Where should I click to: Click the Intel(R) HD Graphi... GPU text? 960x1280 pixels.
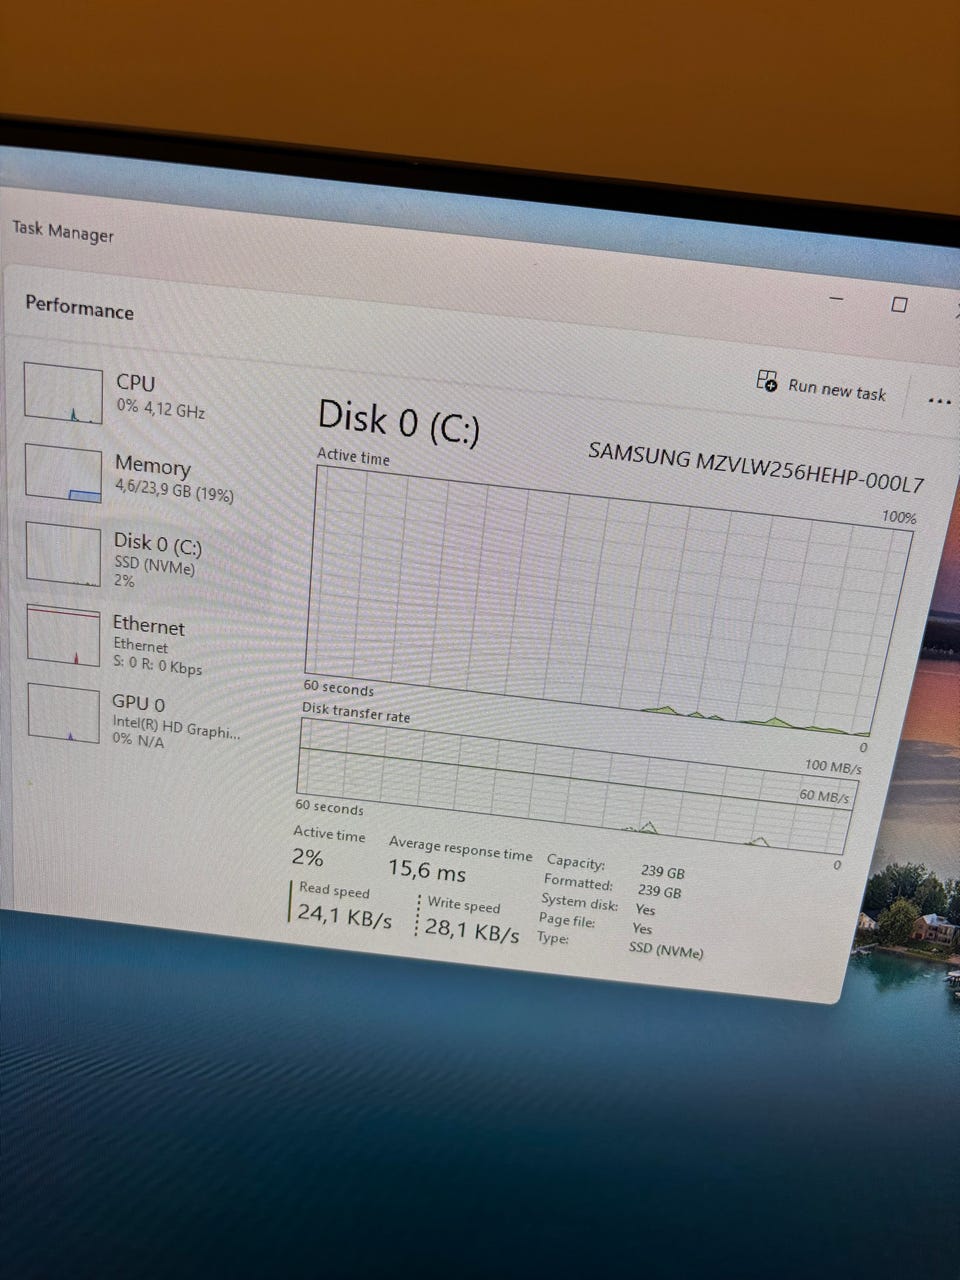pos(175,726)
